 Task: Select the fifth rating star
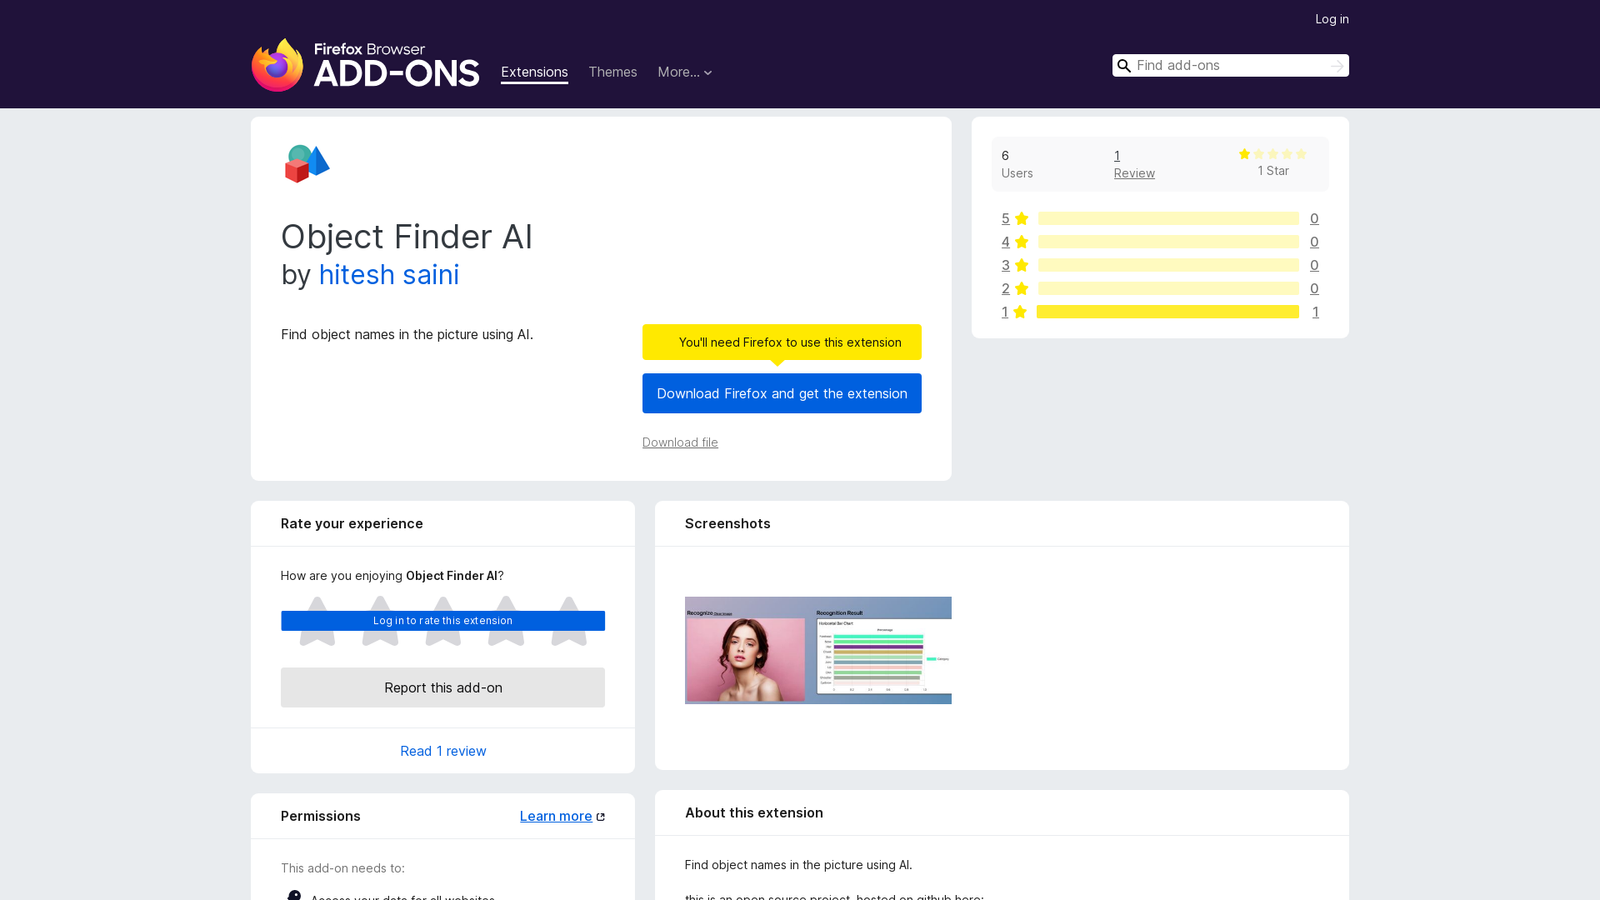click(x=569, y=621)
